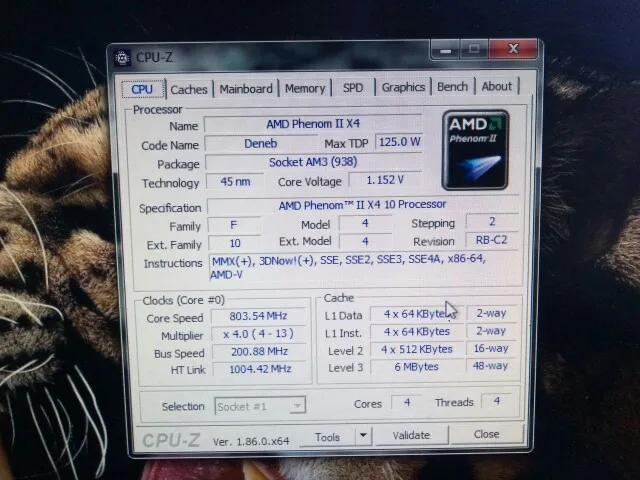Click the Core Voltage value 1.152 V
The height and width of the screenshot is (480, 640).
pyautogui.click(x=385, y=180)
